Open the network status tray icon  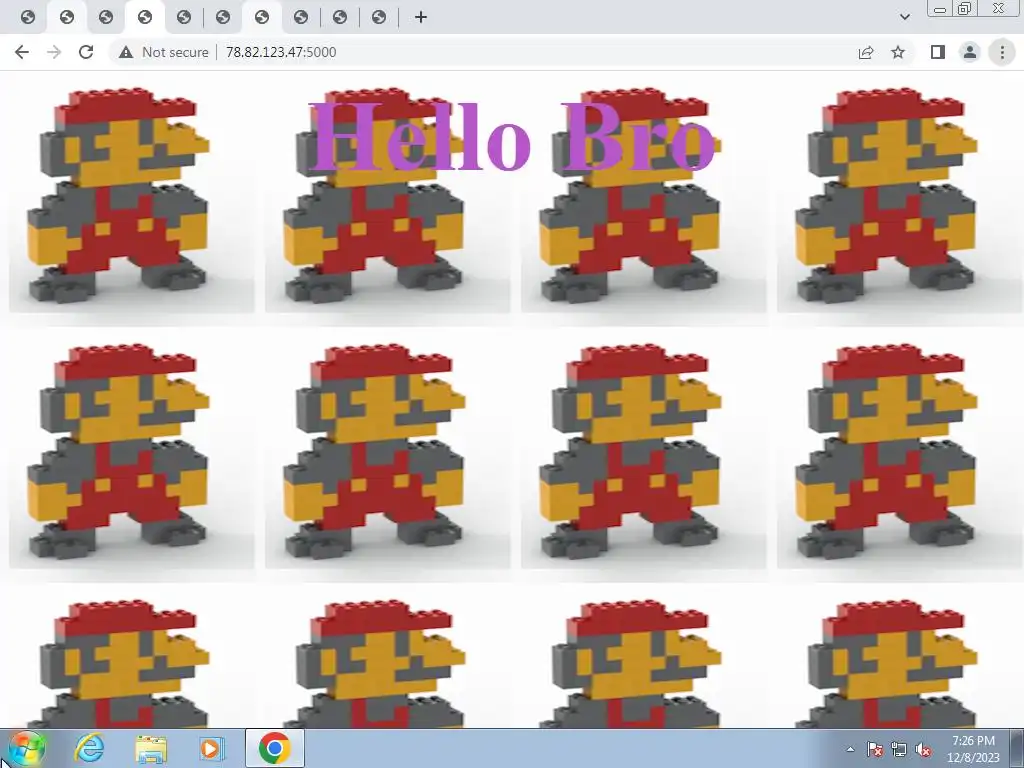899,749
